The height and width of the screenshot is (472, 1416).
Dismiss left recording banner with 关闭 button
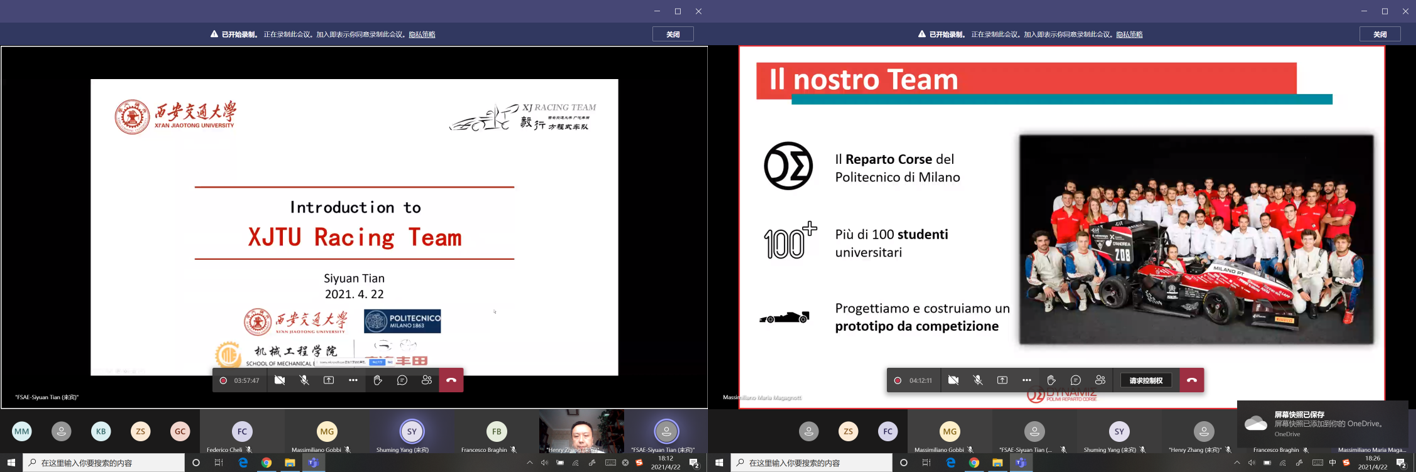pyautogui.click(x=673, y=34)
